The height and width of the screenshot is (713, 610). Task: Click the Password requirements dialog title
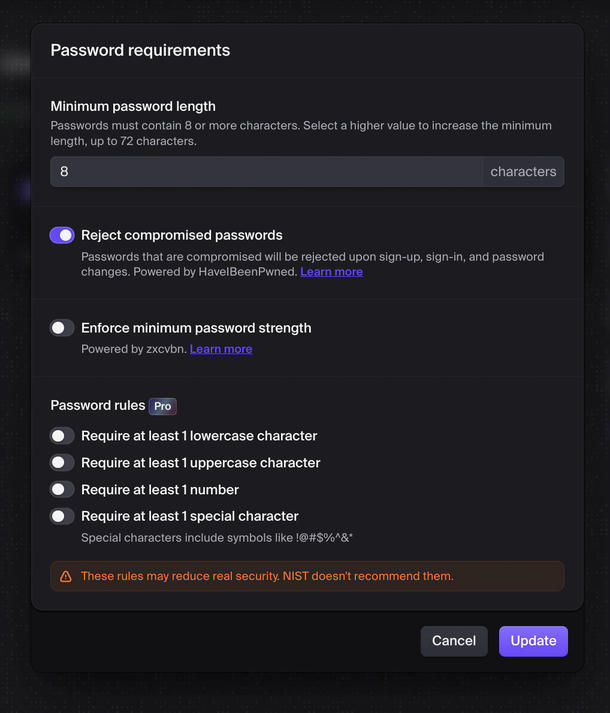pyautogui.click(x=140, y=50)
